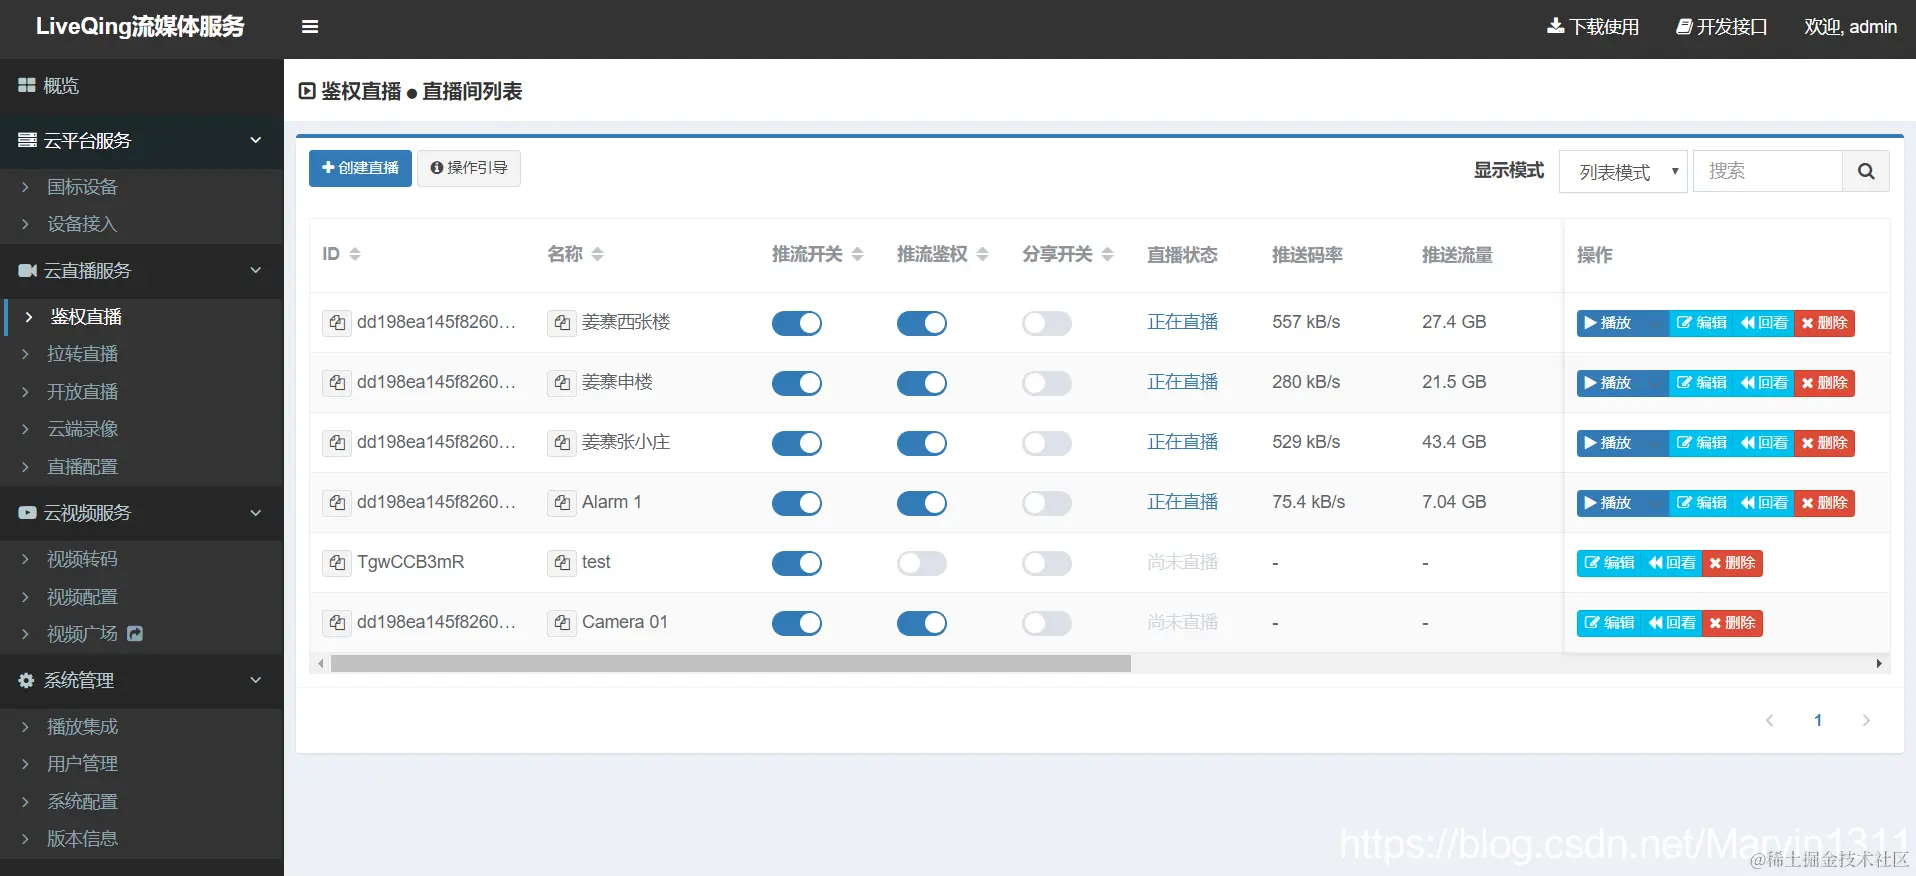
Task: Go to previous page arrow
Action: click(x=1769, y=720)
